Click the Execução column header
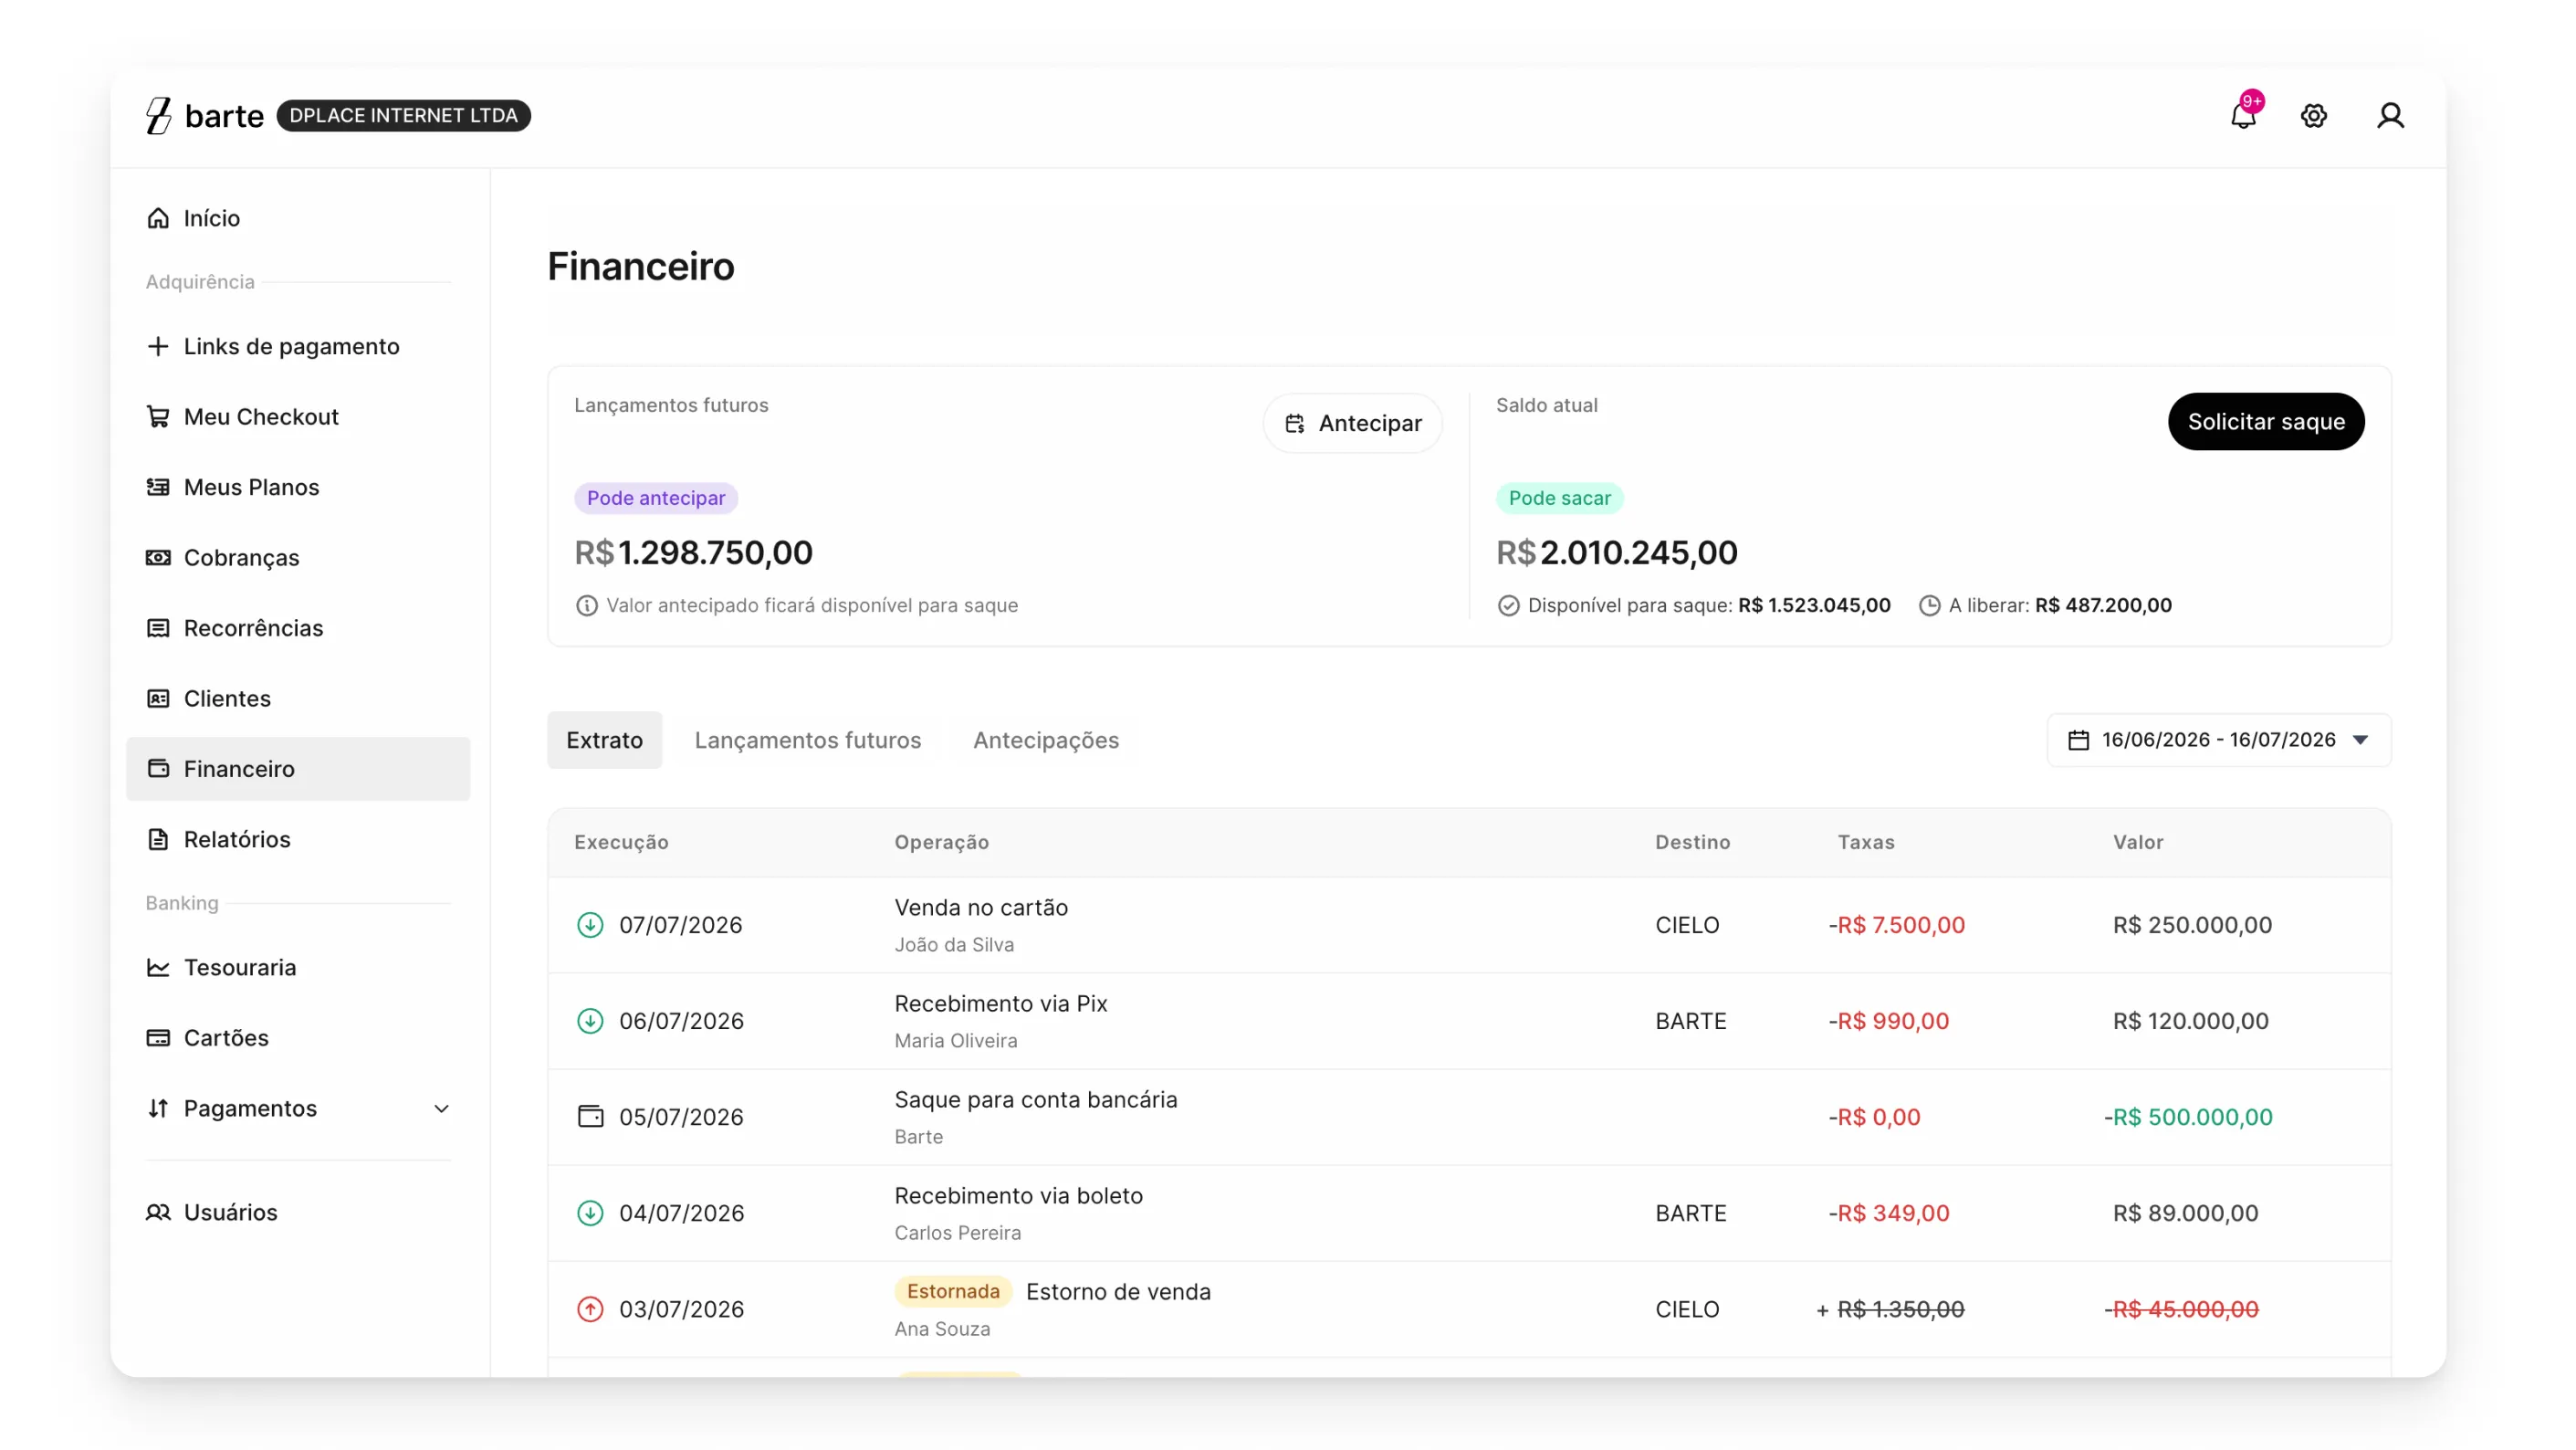 point(621,842)
